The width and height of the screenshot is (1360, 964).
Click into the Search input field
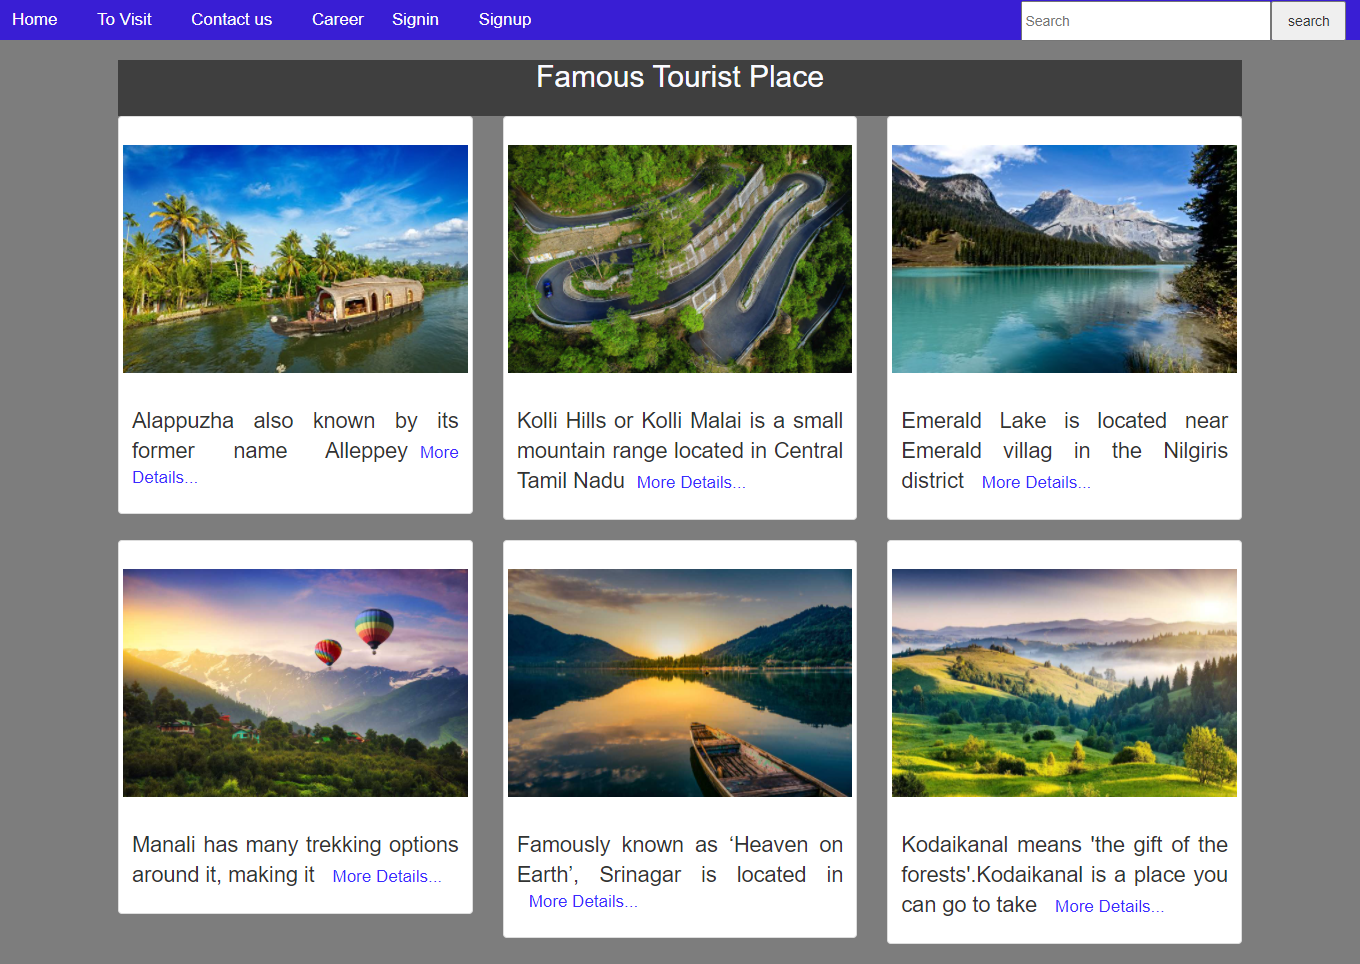click(x=1145, y=21)
